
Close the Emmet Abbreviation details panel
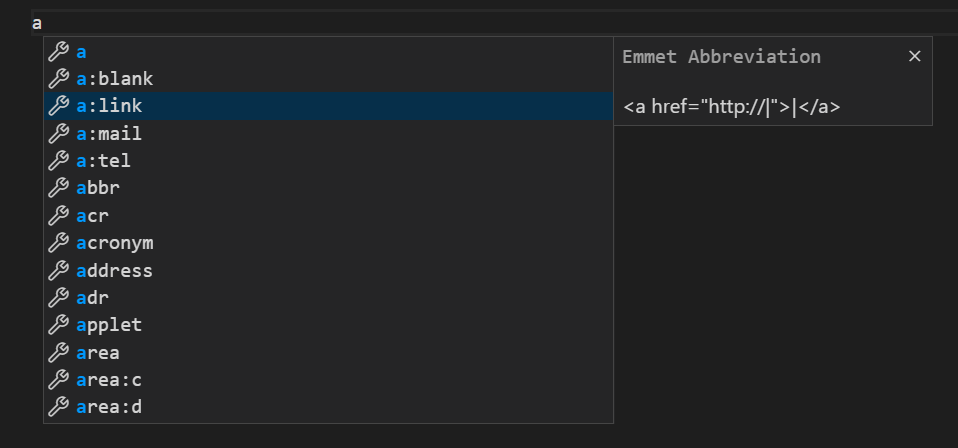tap(914, 56)
